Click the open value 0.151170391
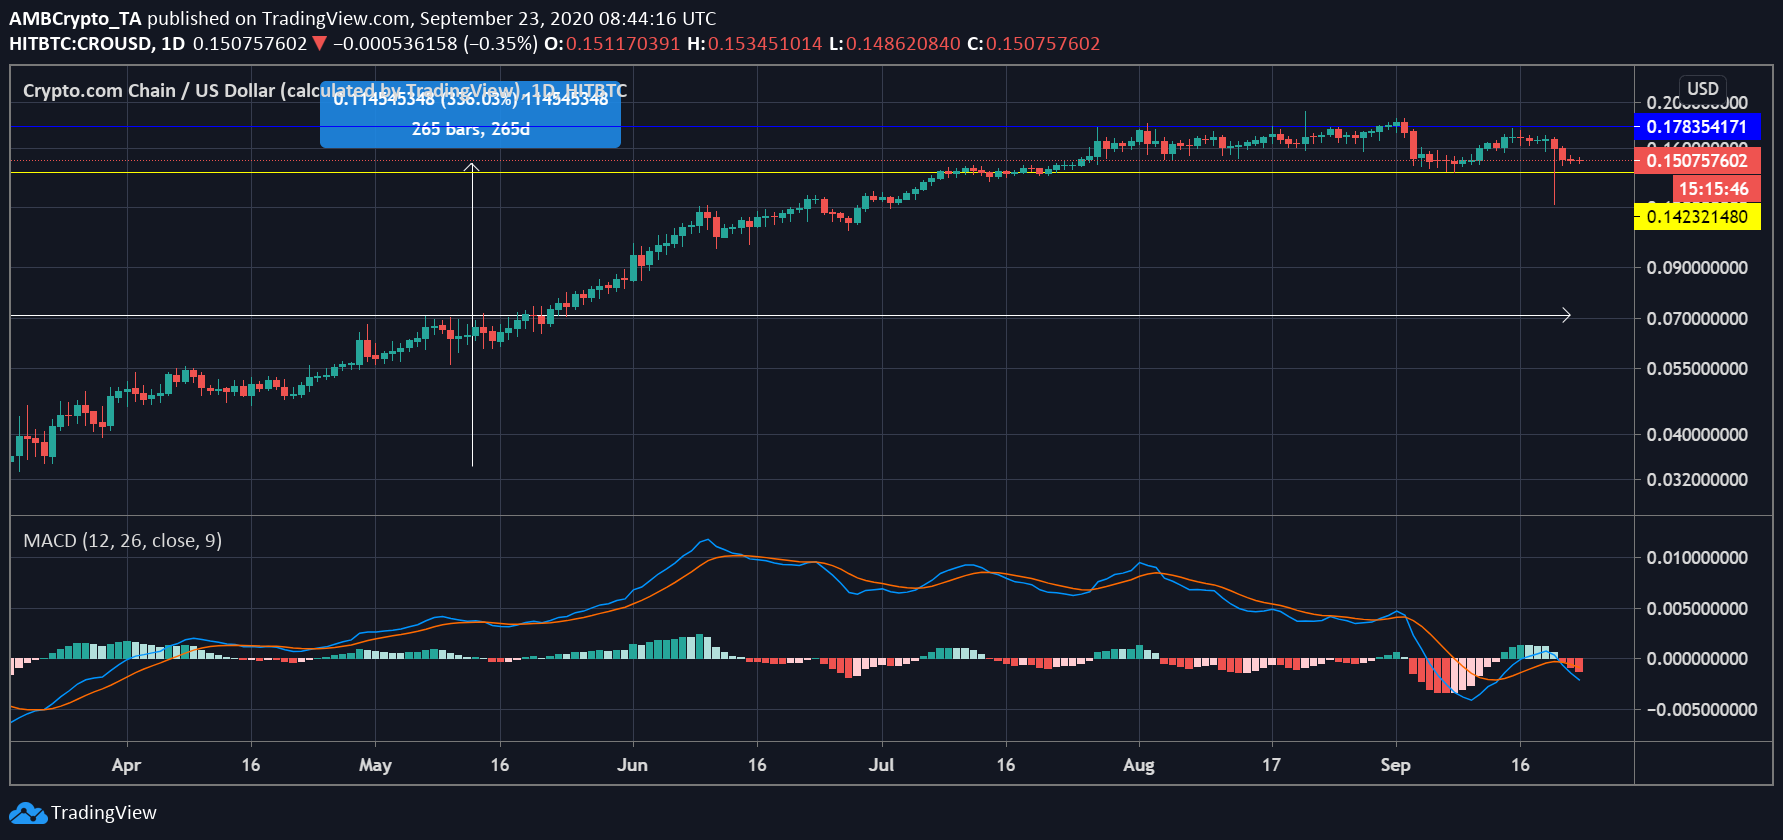The height and width of the screenshot is (840, 1783). point(622,44)
